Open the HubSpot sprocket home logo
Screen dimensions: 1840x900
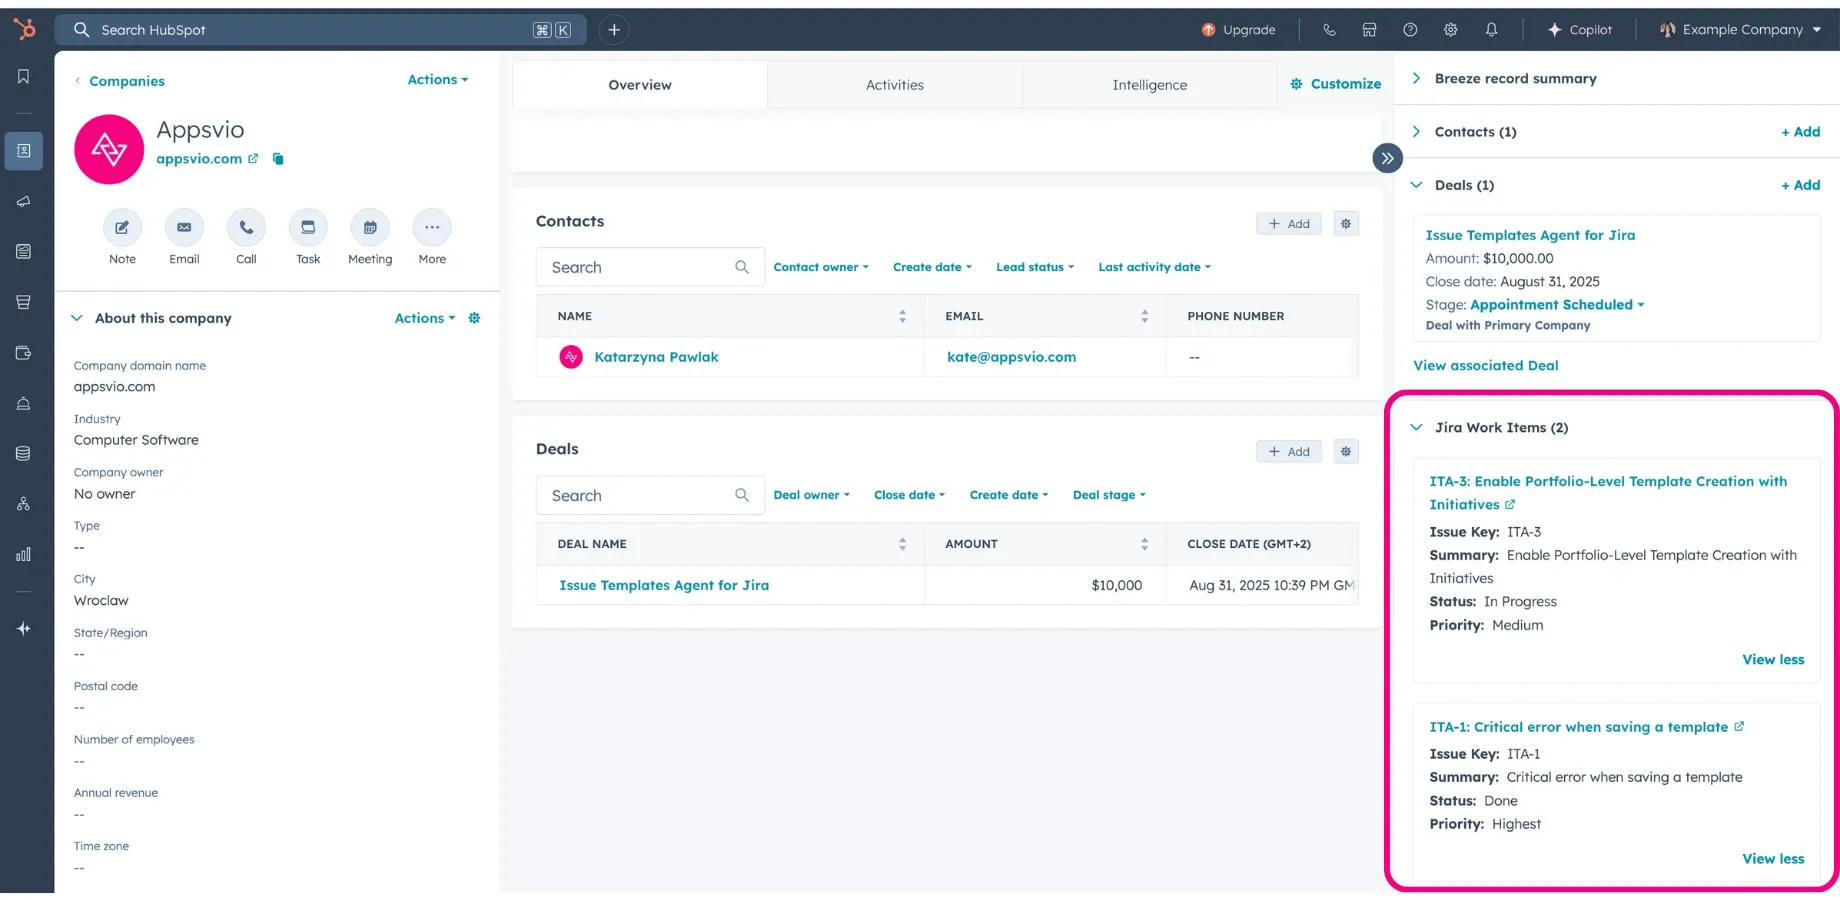pos(24,30)
